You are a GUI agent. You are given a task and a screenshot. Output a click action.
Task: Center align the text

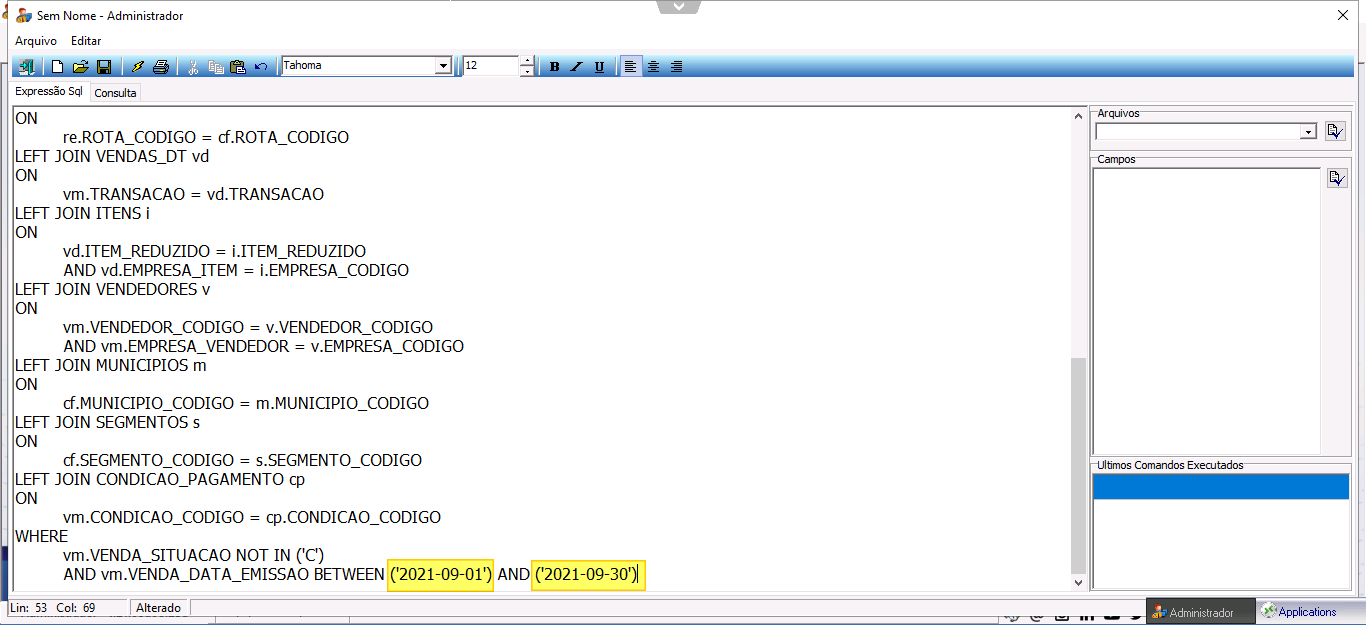pyautogui.click(x=654, y=67)
